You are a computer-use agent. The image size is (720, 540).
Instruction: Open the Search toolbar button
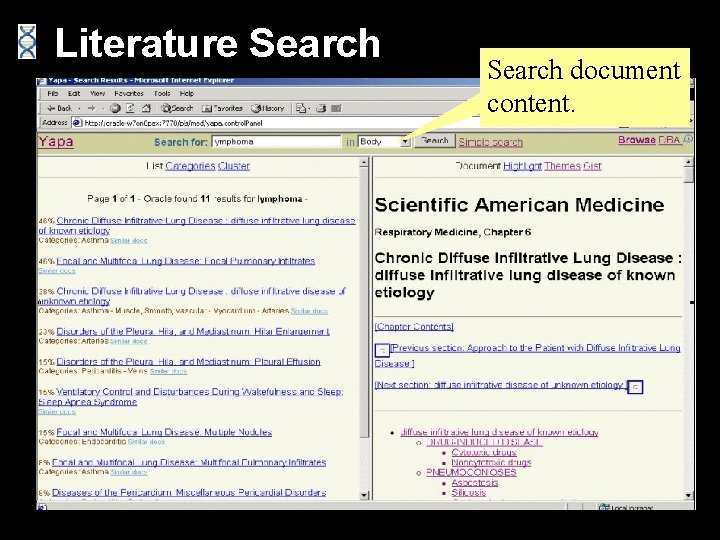tap(177, 108)
